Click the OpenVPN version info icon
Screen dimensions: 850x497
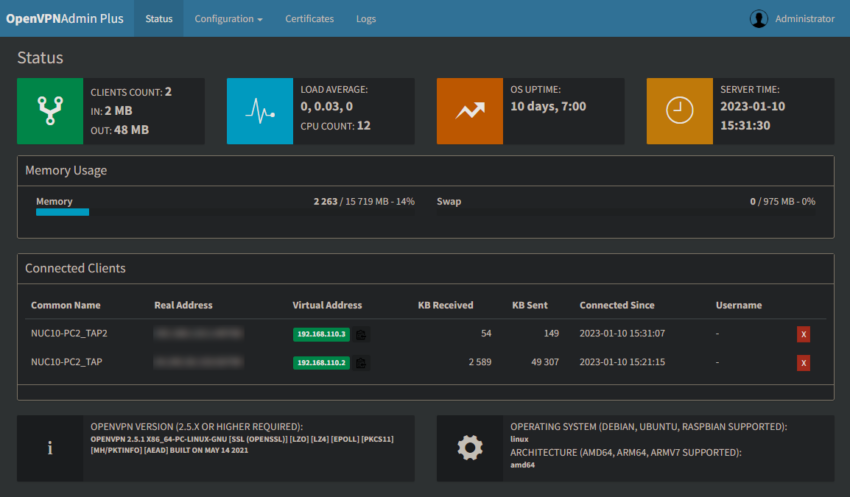point(50,448)
